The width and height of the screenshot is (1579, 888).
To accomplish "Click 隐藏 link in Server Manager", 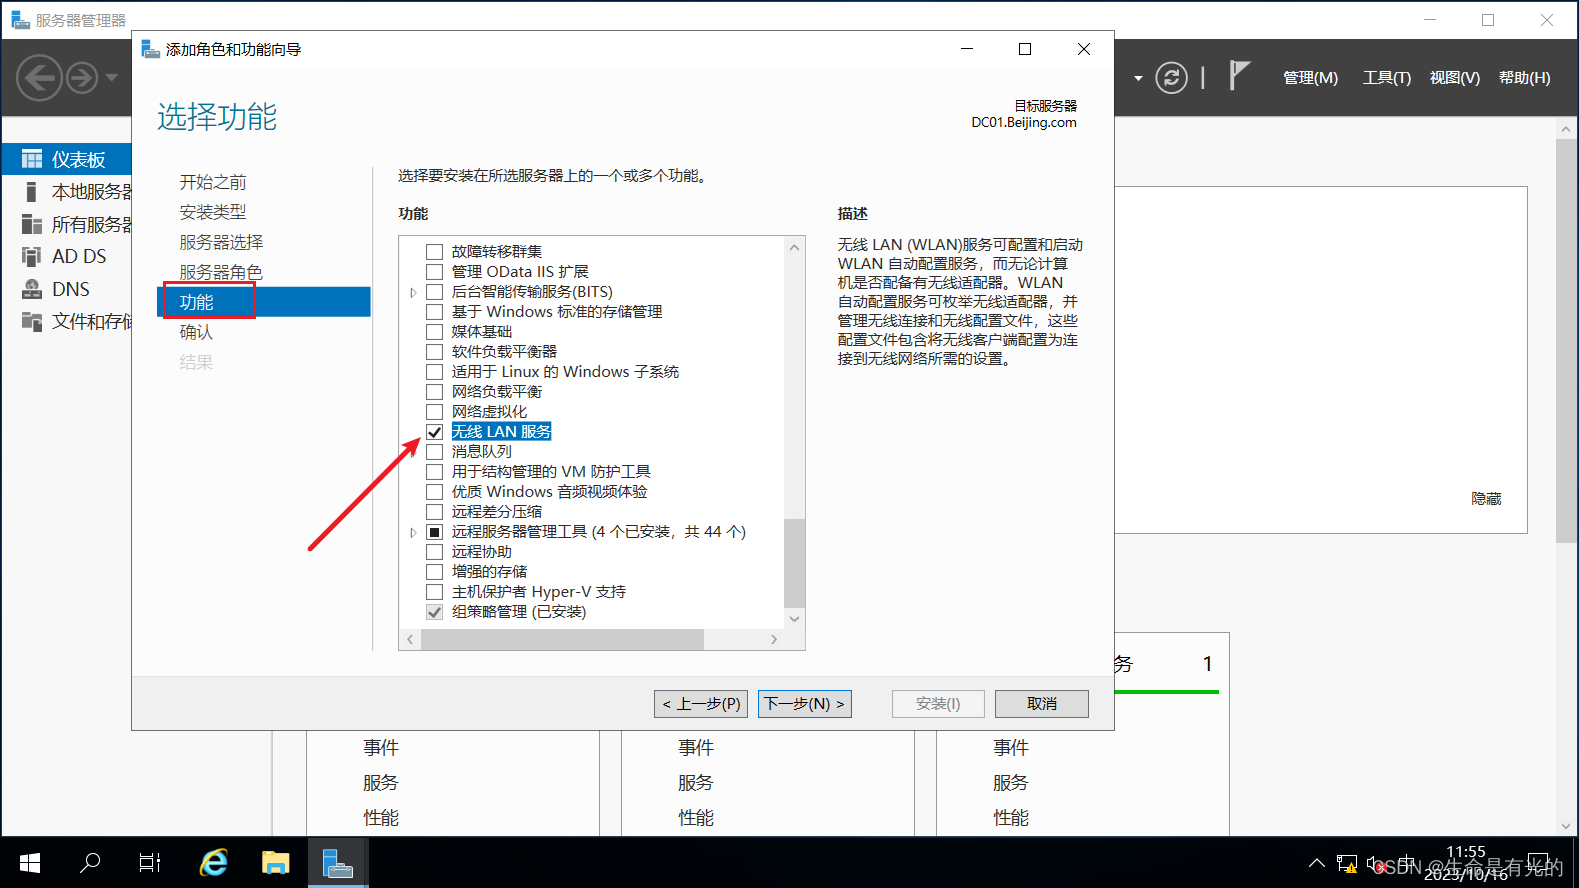I will [1486, 498].
